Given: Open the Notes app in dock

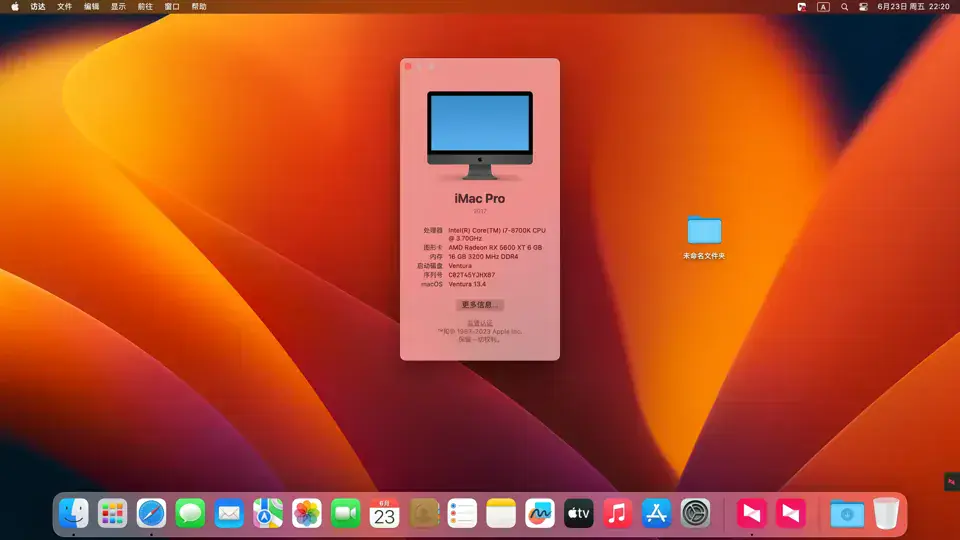Looking at the screenshot, I should point(501,513).
